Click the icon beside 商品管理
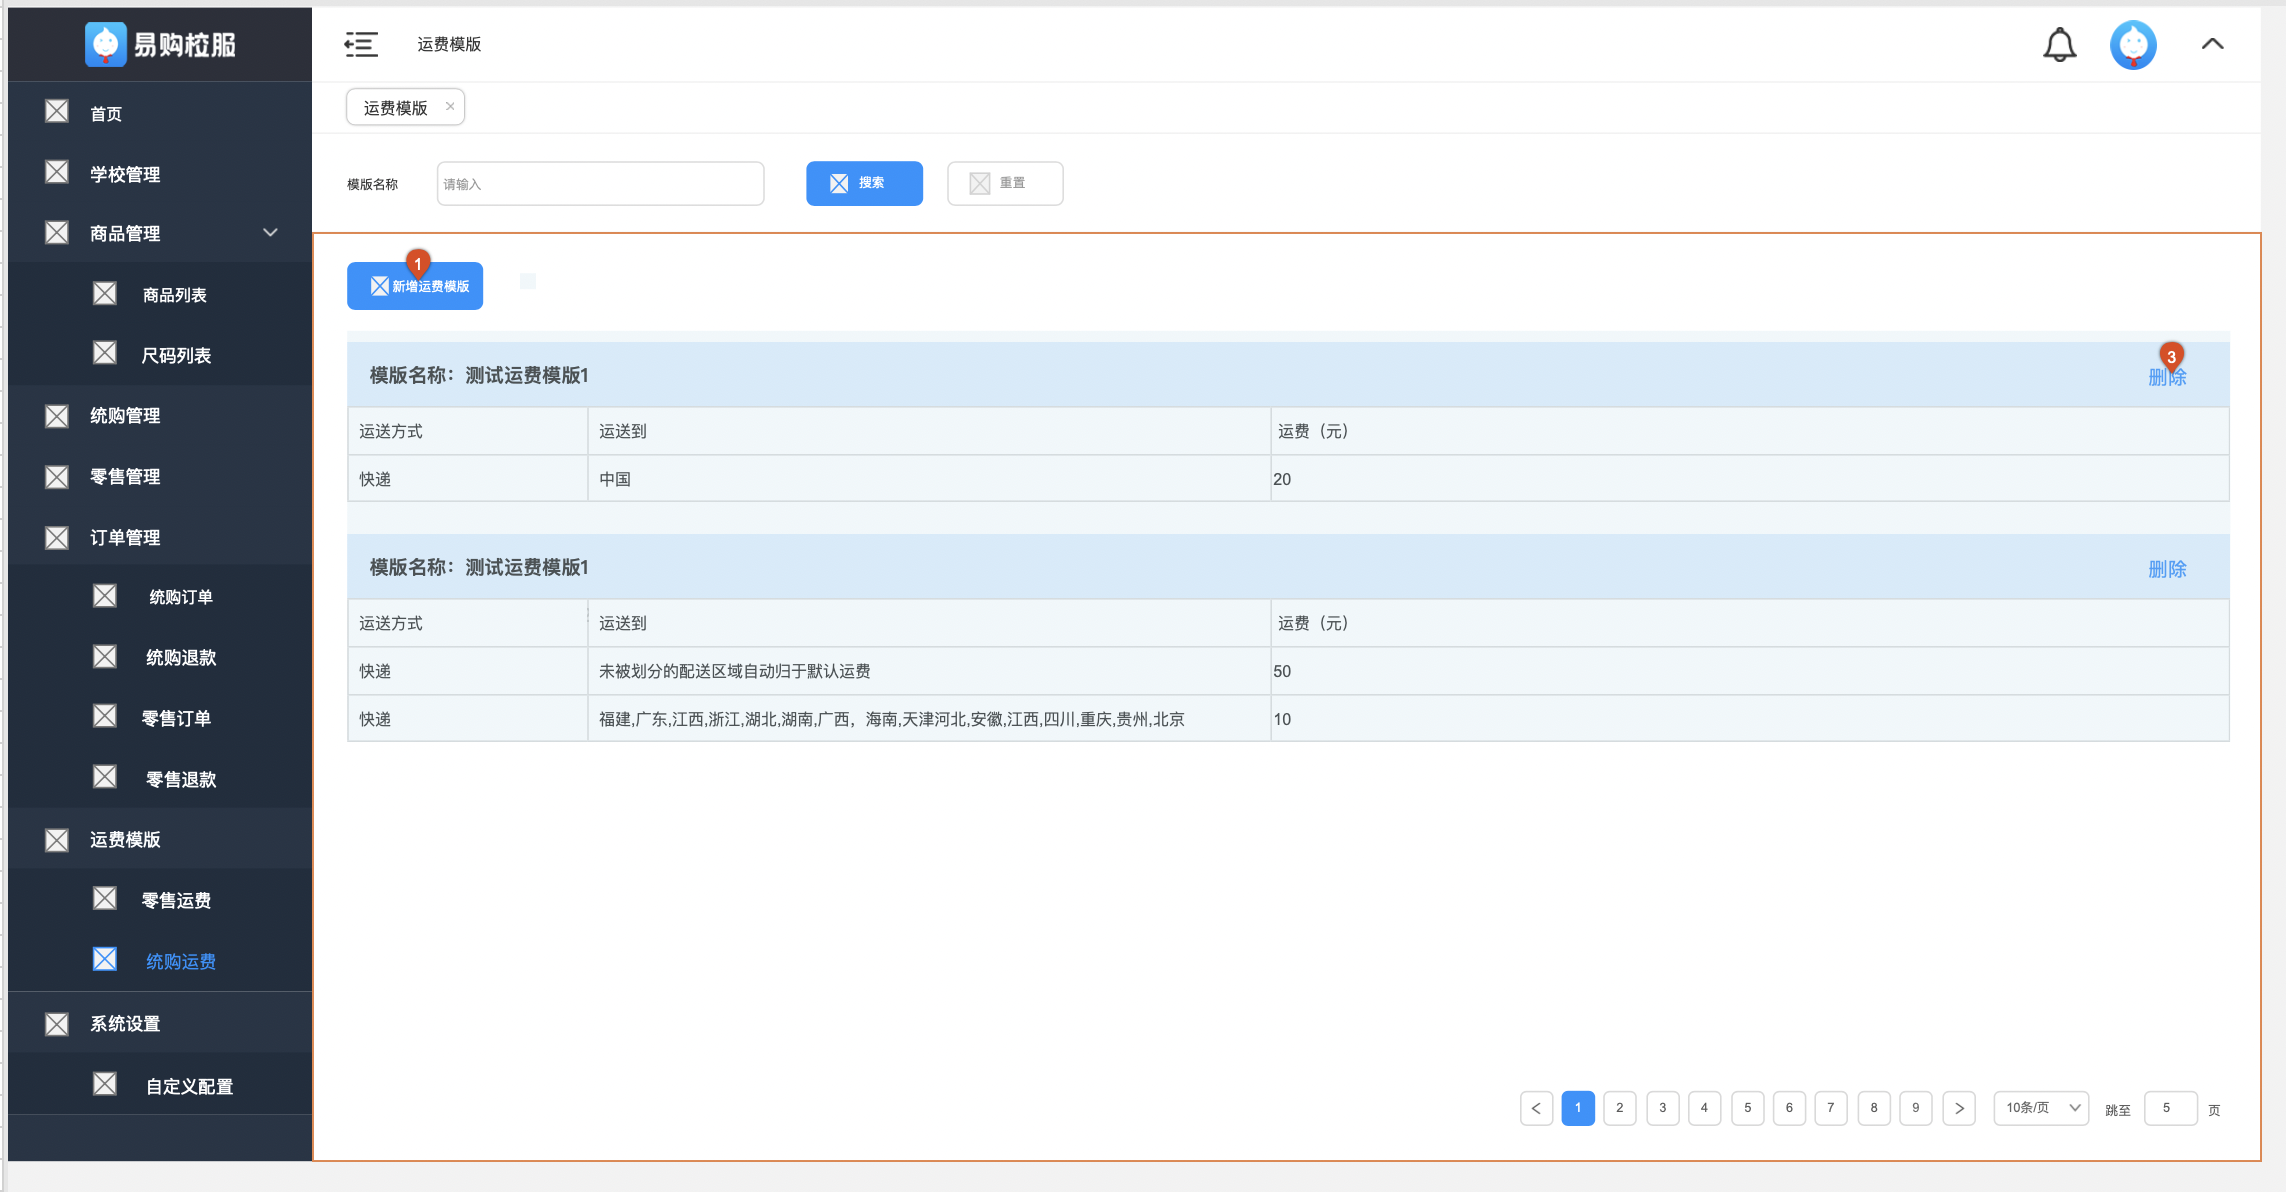The width and height of the screenshot is (2286, 1192). pos(57,233)
